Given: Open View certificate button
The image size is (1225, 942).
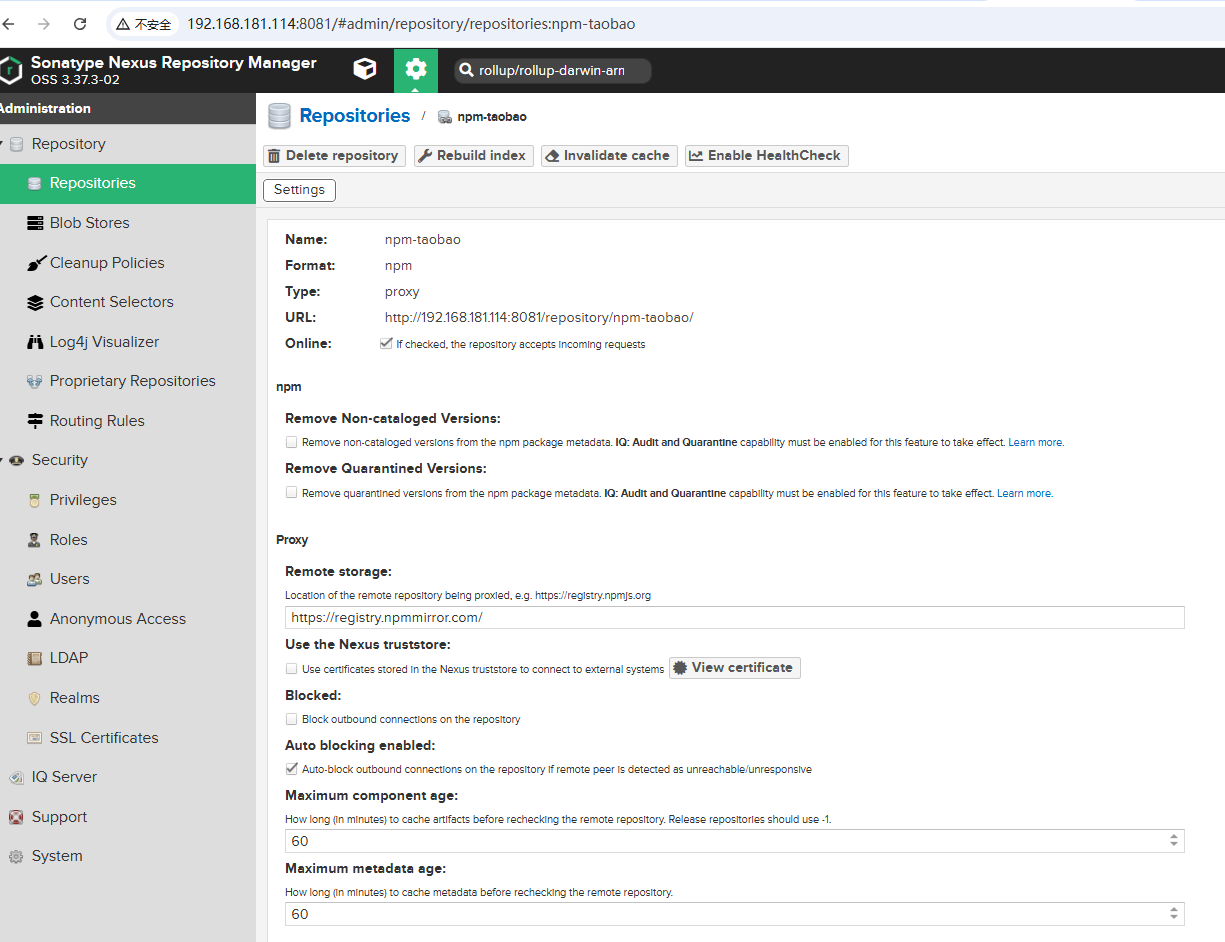Looking at the screenshot, I should coord(734,668).
